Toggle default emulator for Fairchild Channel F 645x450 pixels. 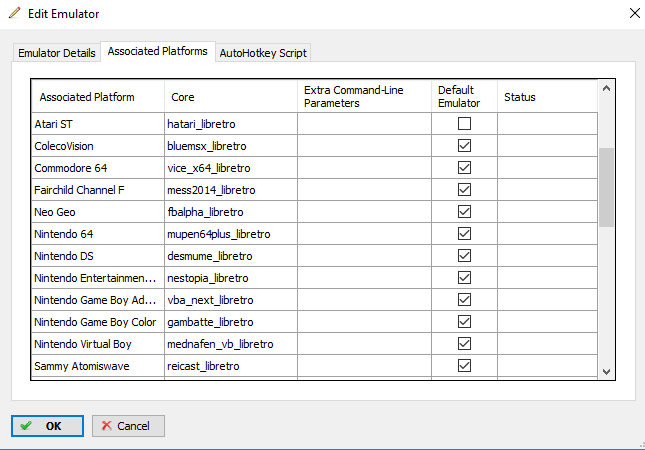click(x=464, y=190)
